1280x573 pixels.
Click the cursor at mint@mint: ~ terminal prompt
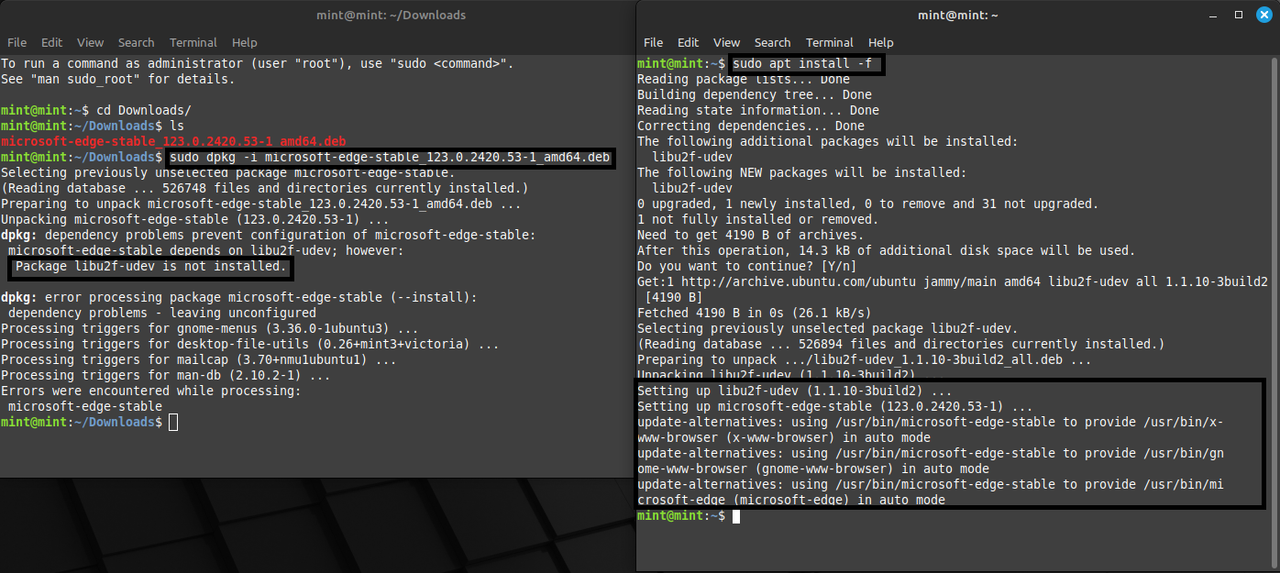(x=736, y=516)
